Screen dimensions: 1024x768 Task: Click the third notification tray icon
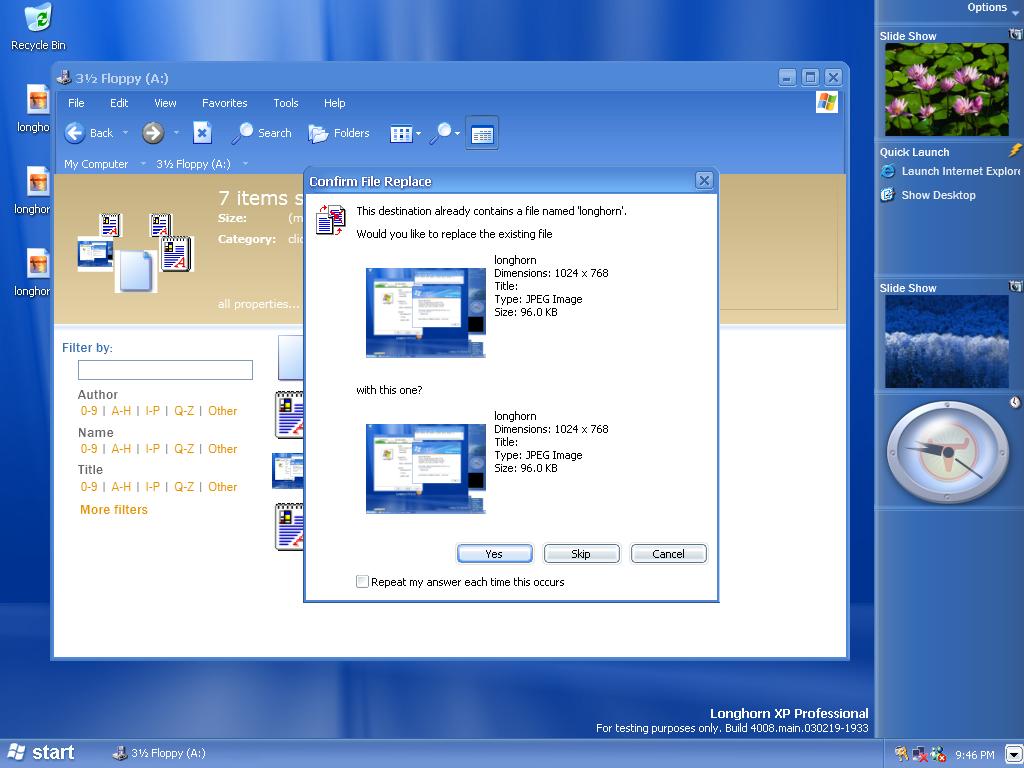(938, 754)
